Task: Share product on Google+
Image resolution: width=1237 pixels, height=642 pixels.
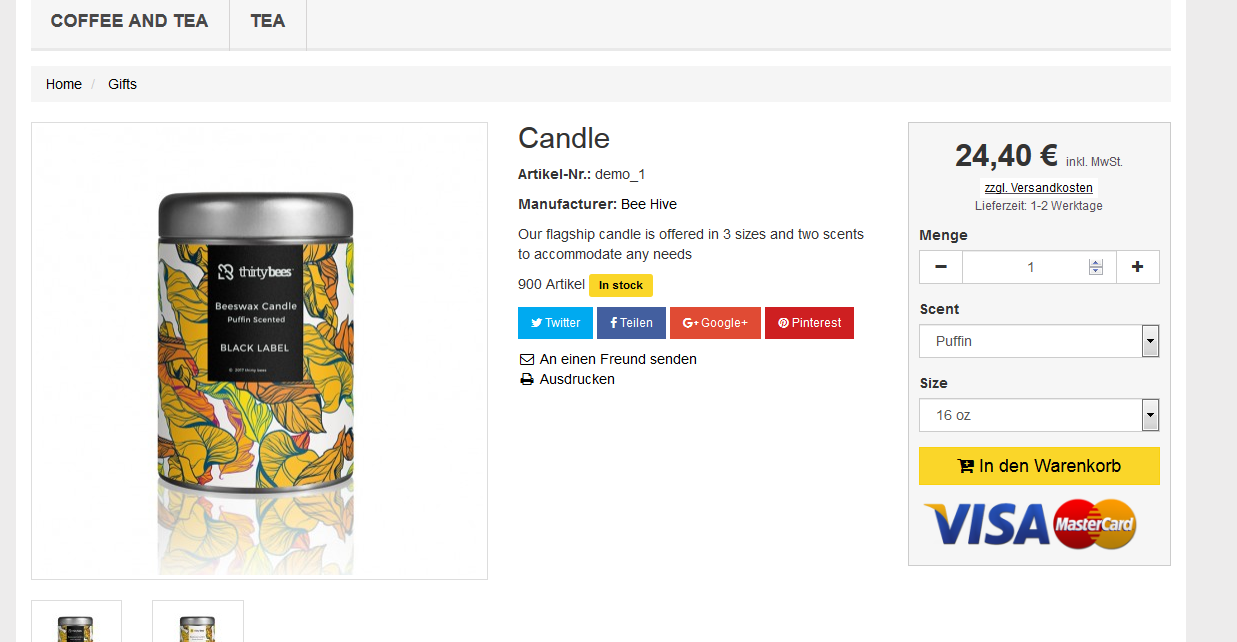Action: click(715, 323)
